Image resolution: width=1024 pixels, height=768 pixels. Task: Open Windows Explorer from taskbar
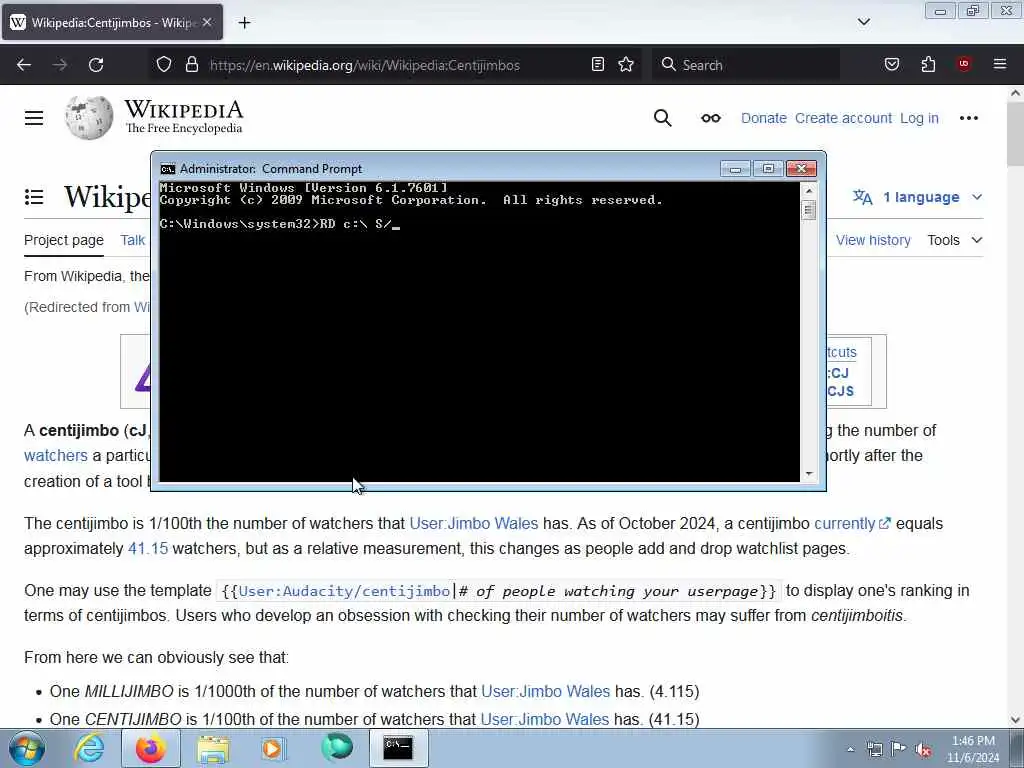(213, 748)
